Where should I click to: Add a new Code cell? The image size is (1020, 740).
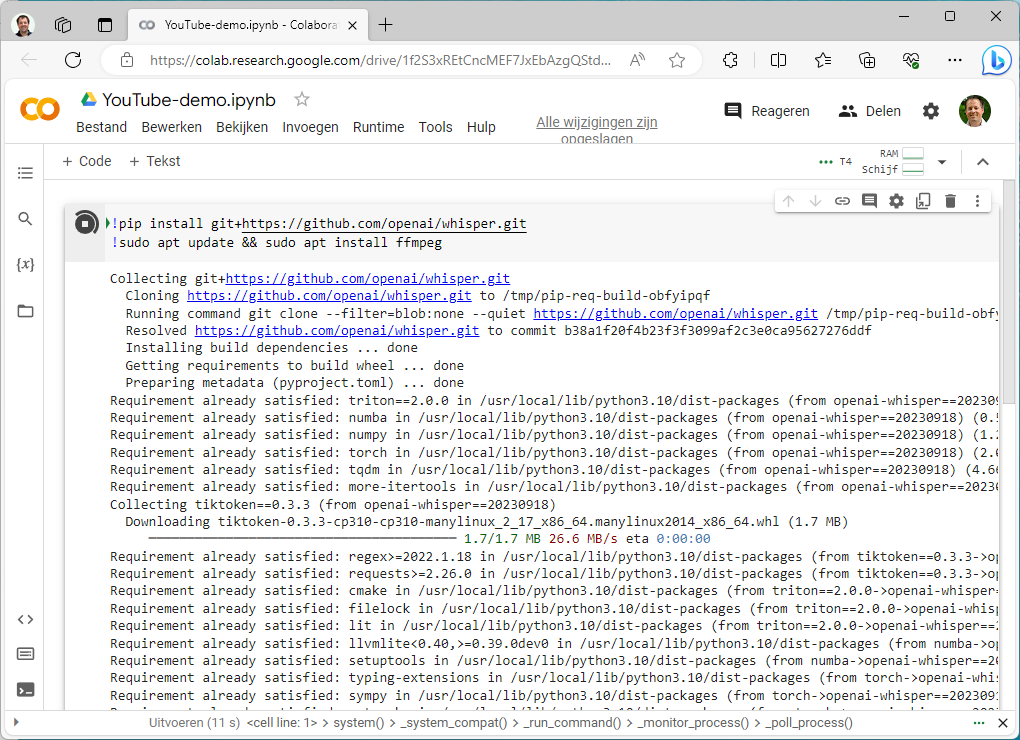87,161
